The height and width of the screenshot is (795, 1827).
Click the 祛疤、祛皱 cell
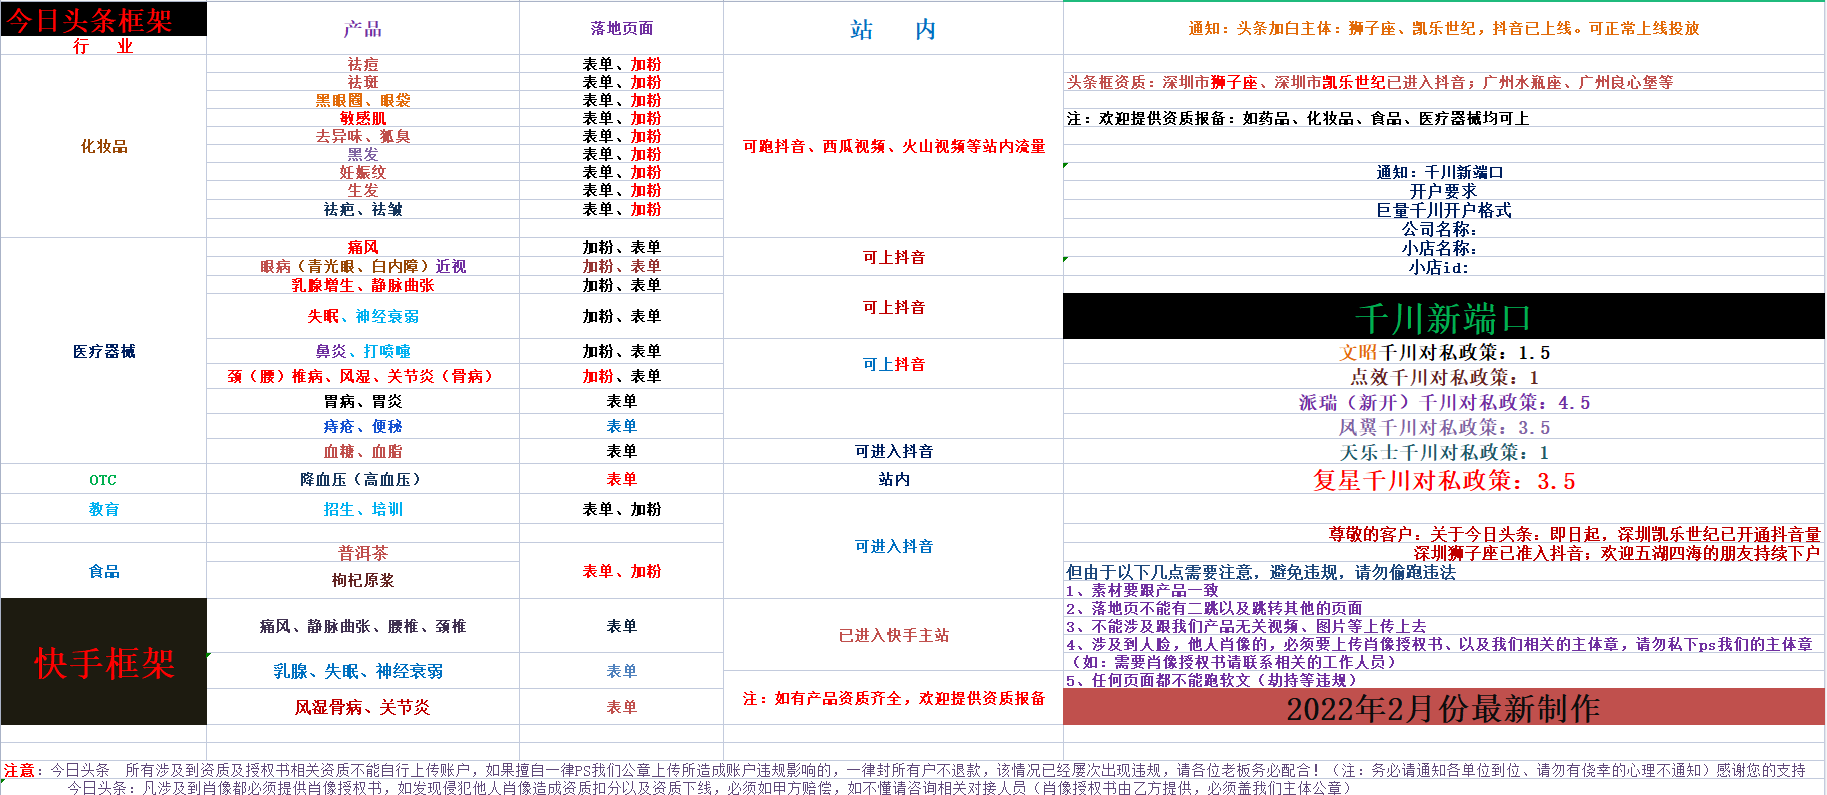pos(363,209)
